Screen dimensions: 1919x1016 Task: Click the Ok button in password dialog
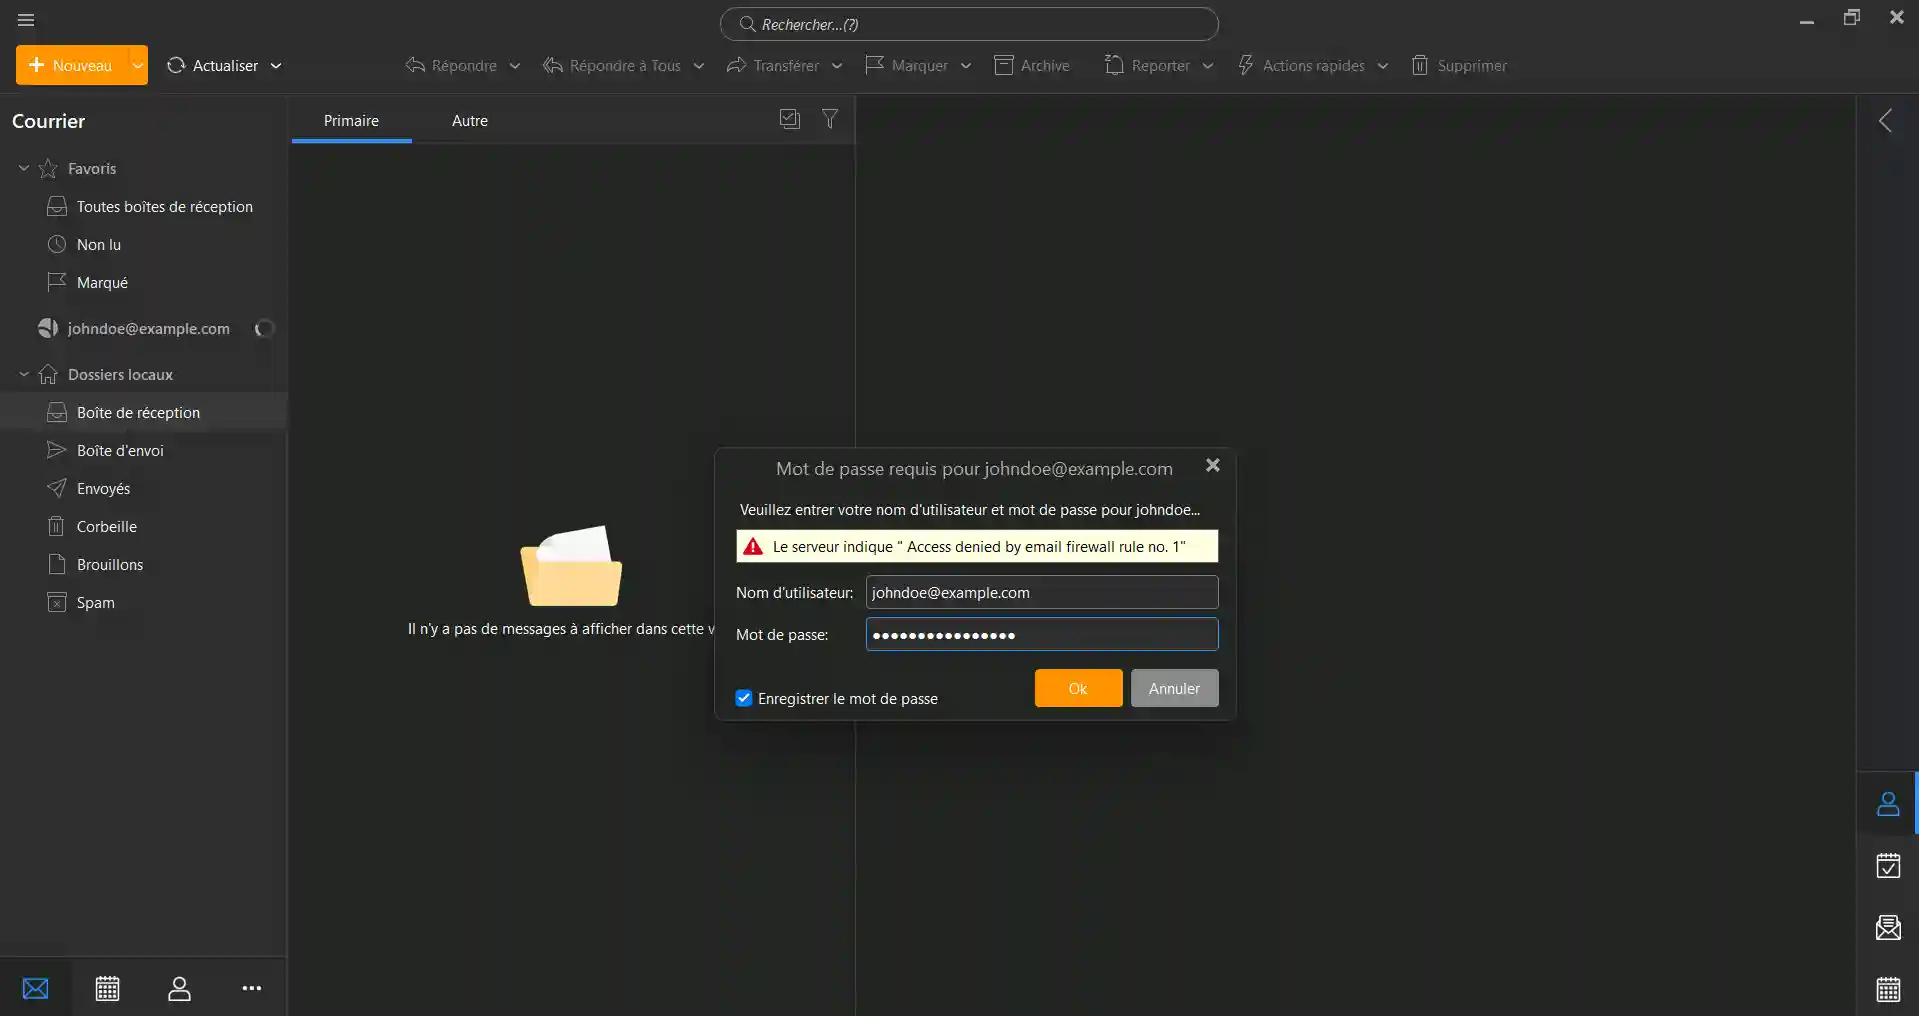tap(1077, 688)
